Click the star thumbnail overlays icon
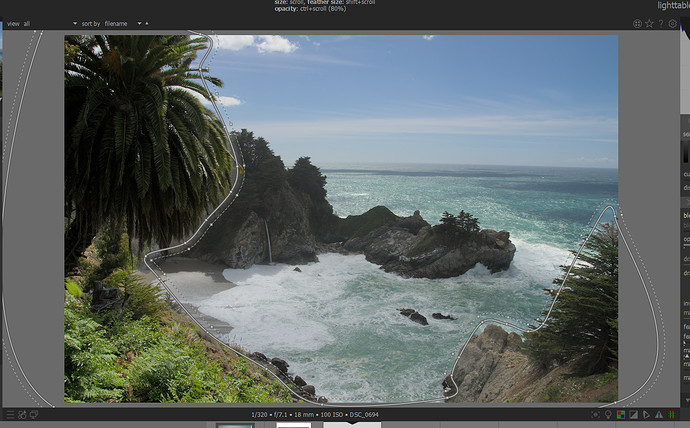This screenshot has width=690, height=428. [650, 23]
